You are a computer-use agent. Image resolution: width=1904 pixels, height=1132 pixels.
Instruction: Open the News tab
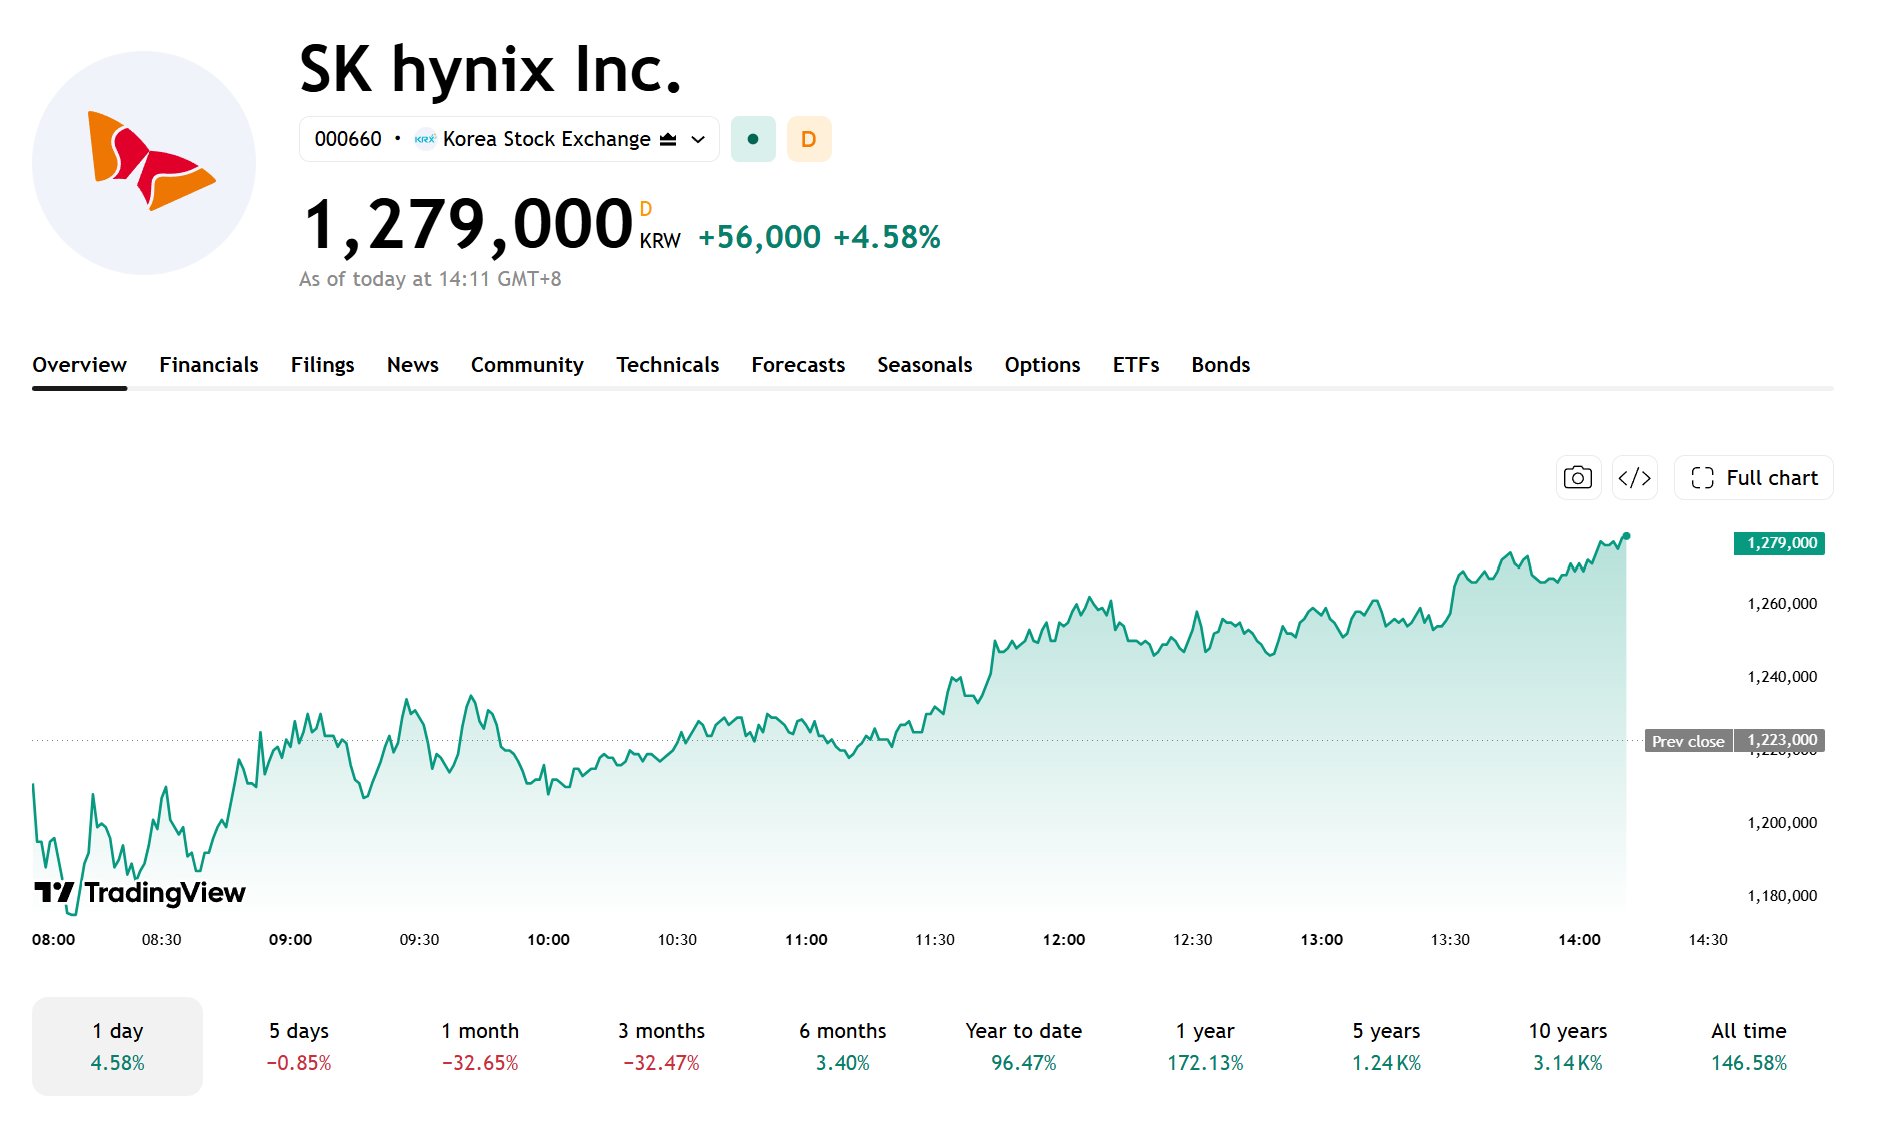coord(413,365)
